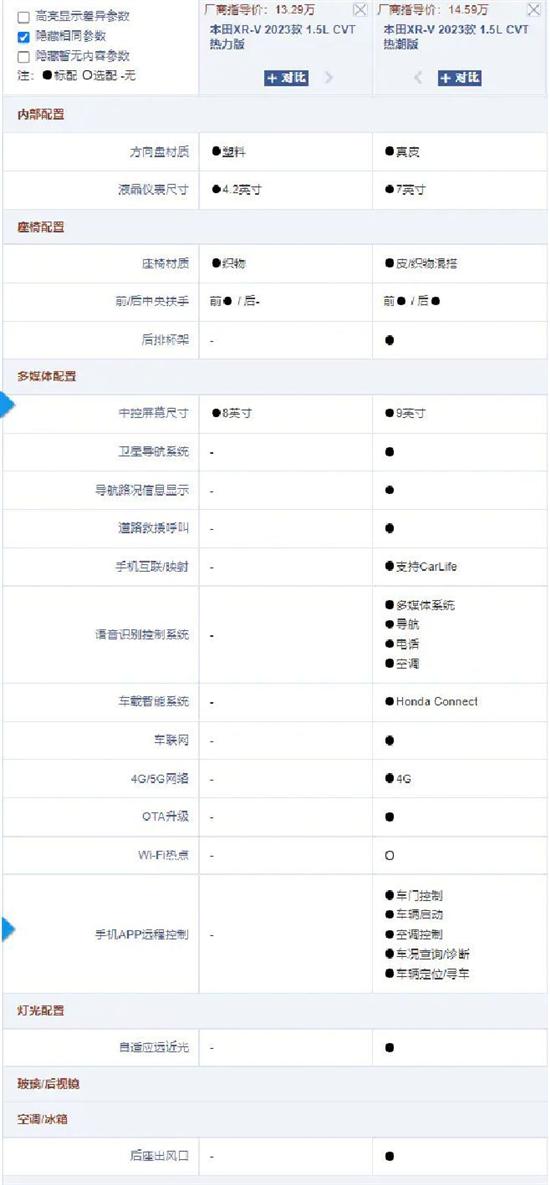550x1185 pixels.
Task: Select the 灯光配置 section heading
Action: tap(41, 1010)
